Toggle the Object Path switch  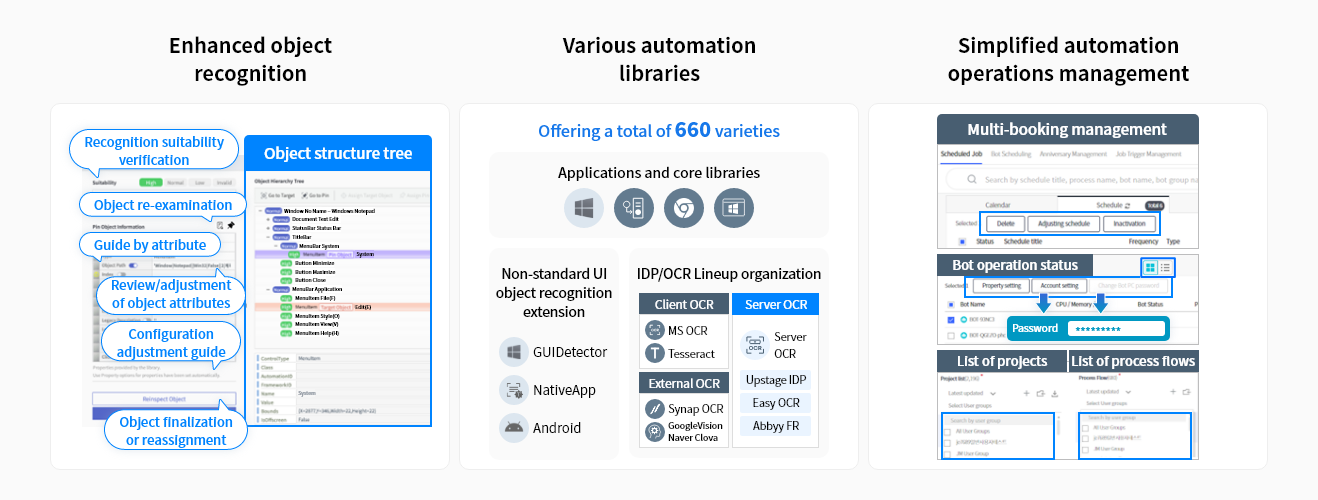tap(134, 266)
